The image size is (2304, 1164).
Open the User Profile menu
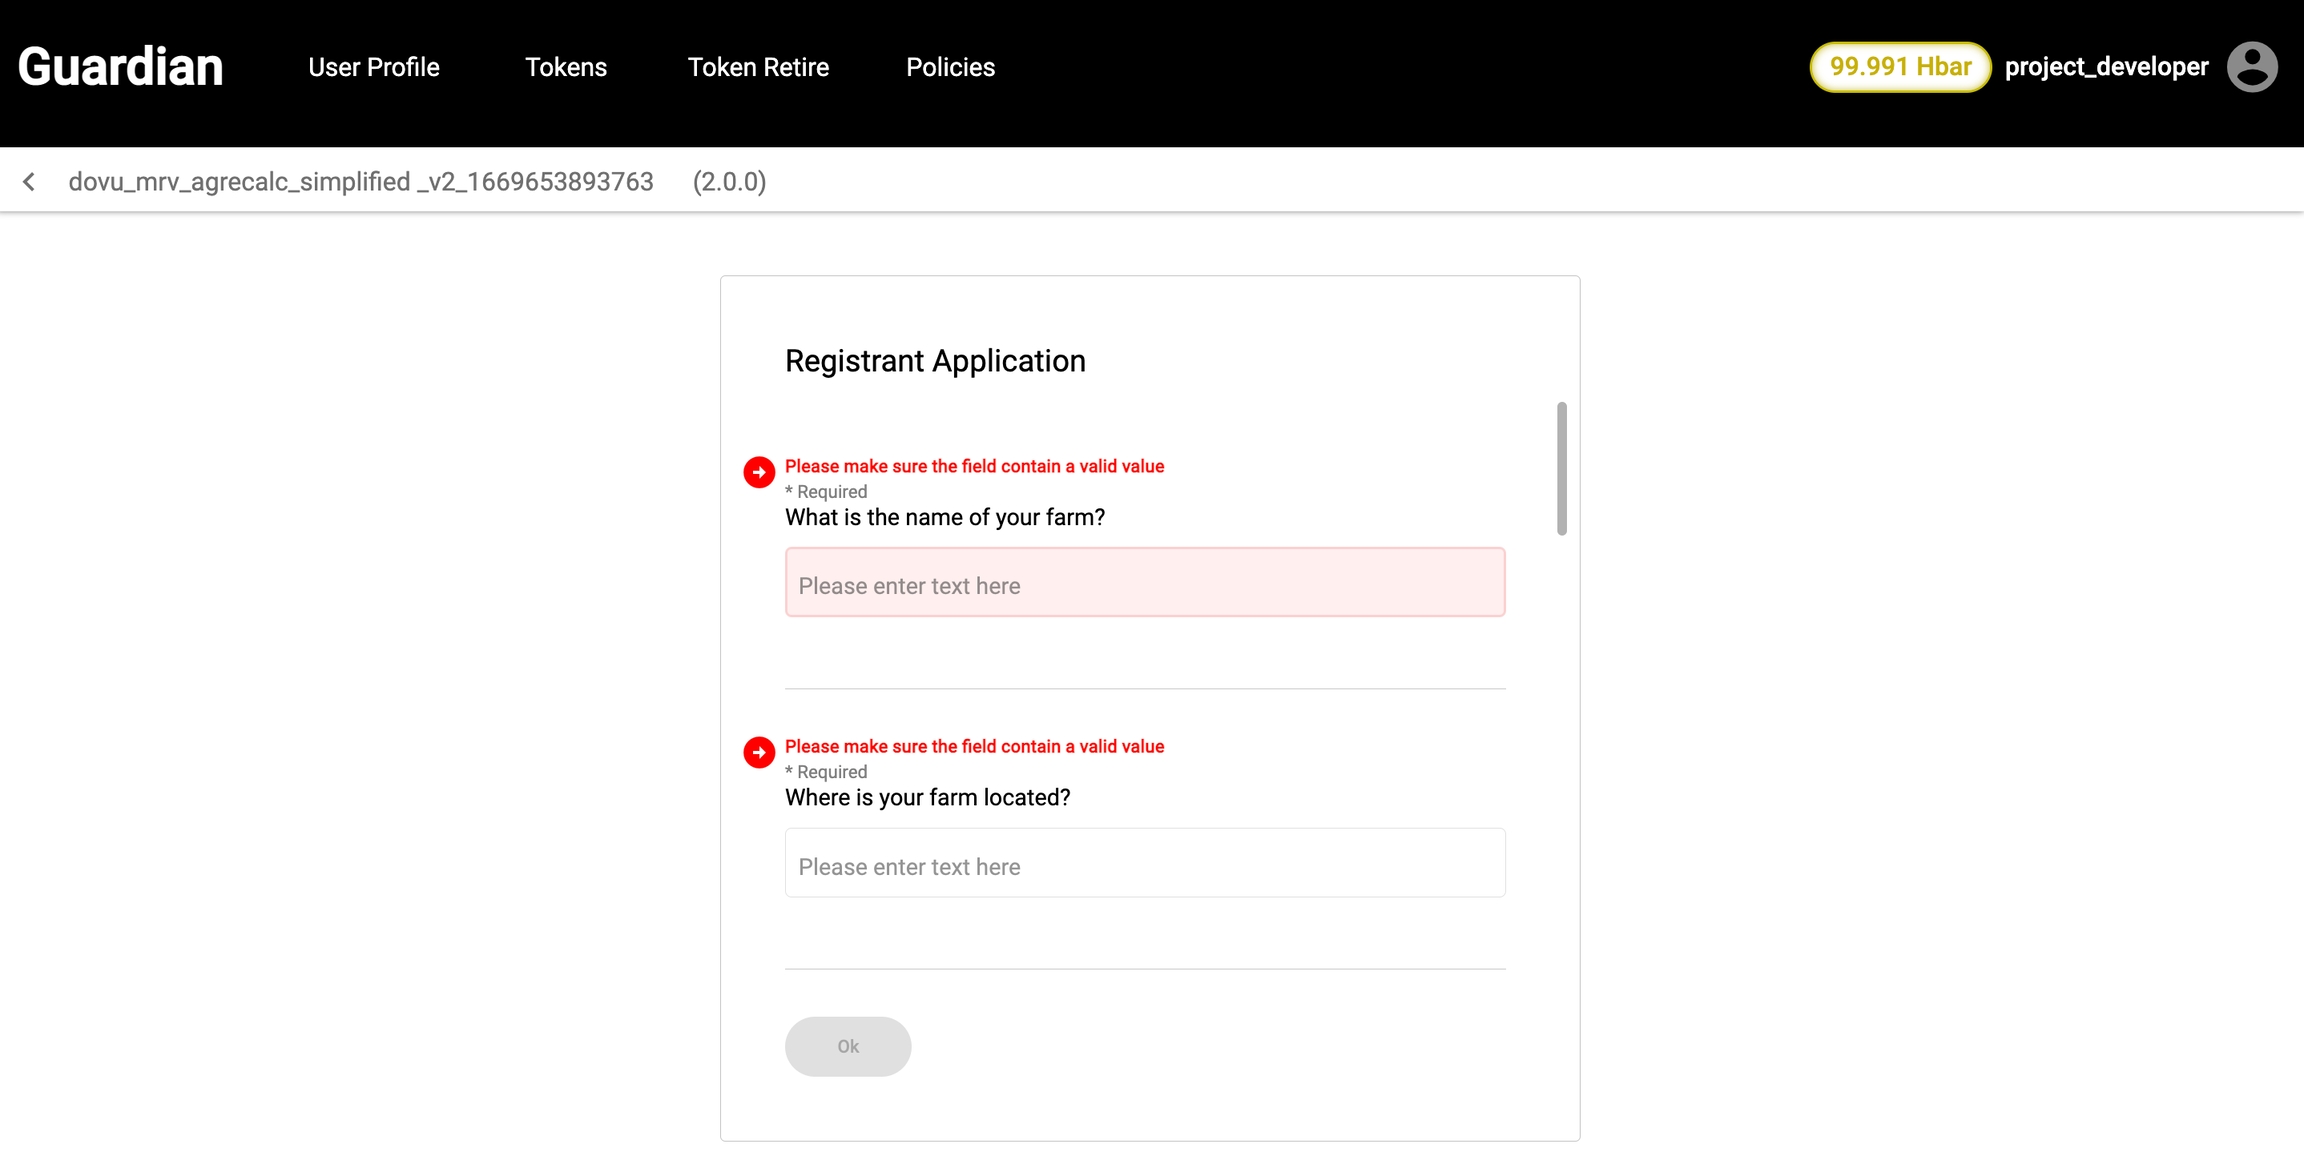(373, 67)
